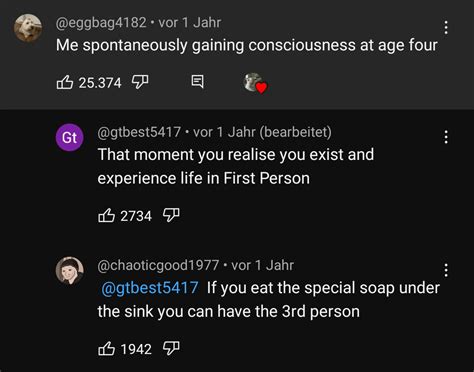474x372 pixels.
Task: Click the 25.374 like count
Action: tap(100, 83)
